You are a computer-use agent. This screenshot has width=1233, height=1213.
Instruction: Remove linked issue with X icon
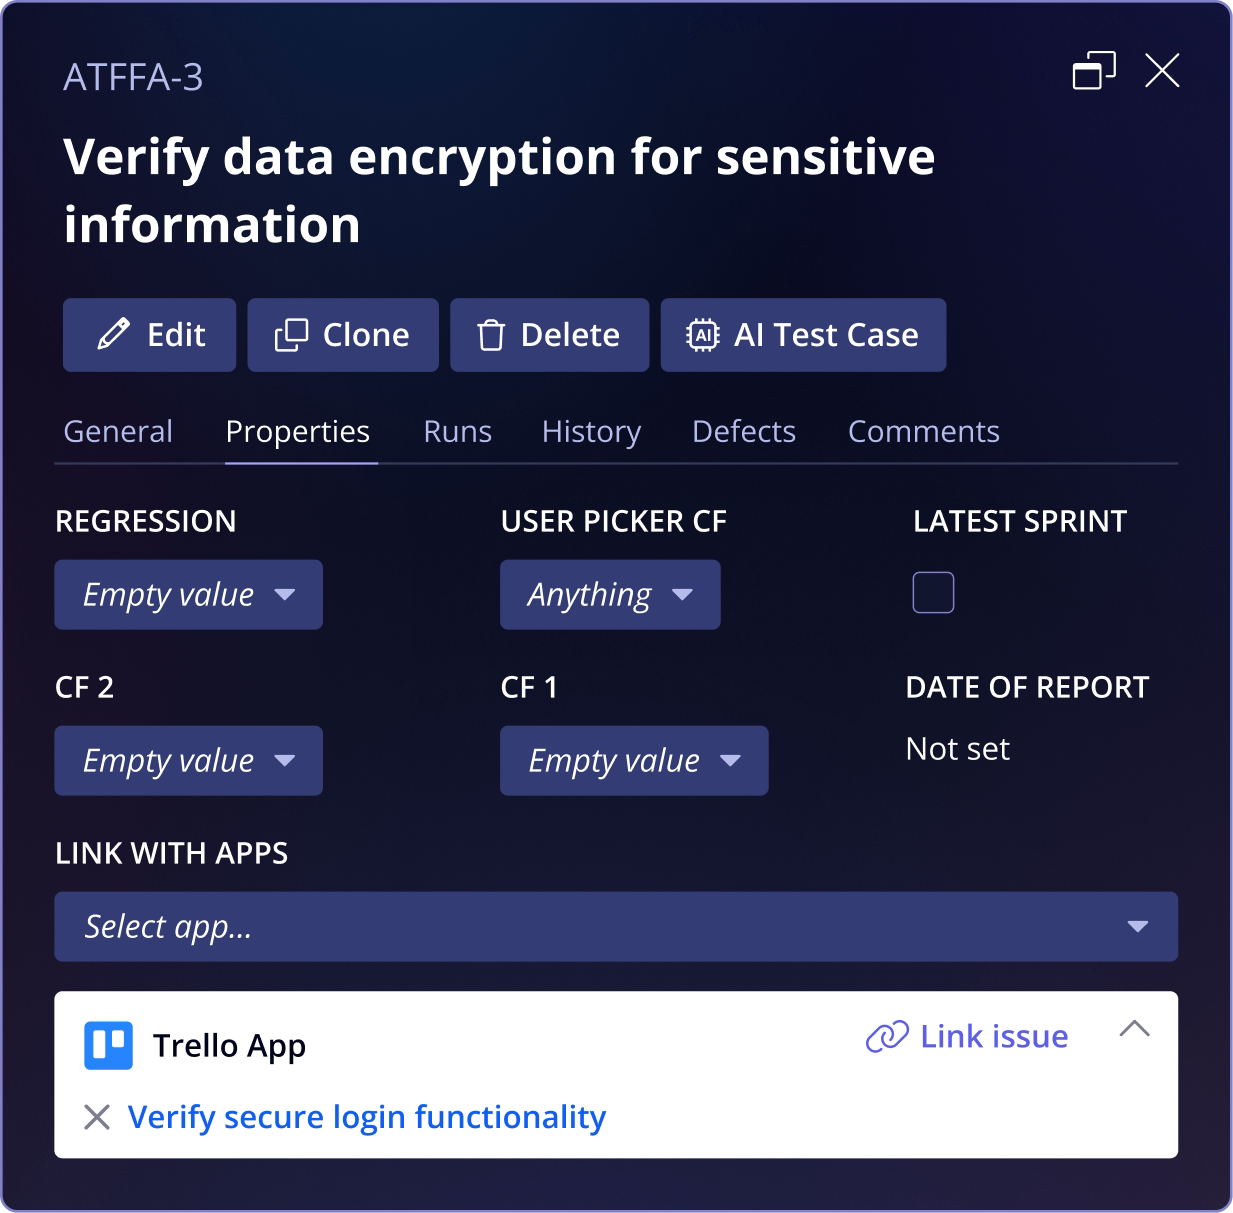[97, 1117]
